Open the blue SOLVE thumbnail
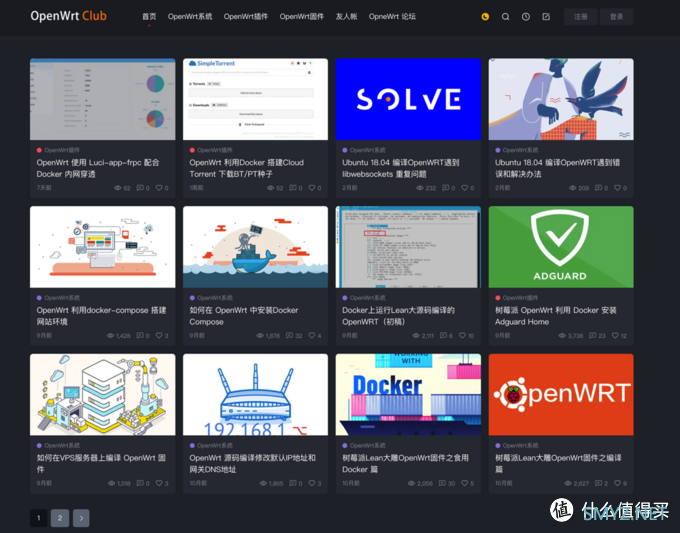The height and width of the screenshot is (533, 680). (409, 99)
